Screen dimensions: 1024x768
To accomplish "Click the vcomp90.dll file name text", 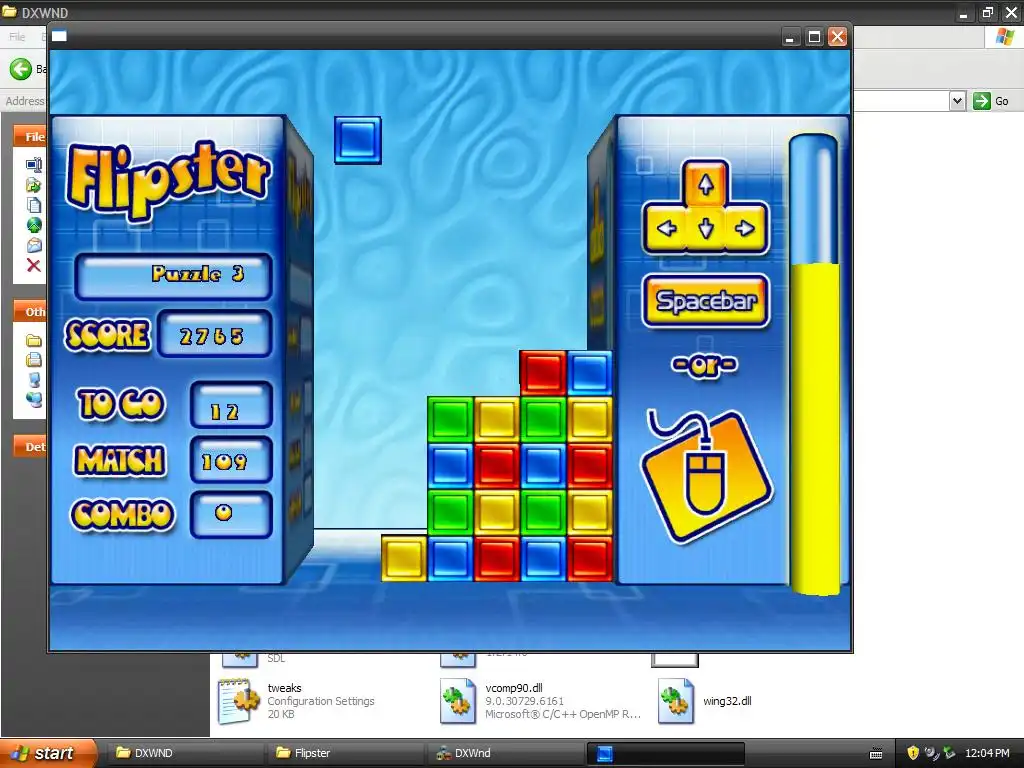I will 514,688.
